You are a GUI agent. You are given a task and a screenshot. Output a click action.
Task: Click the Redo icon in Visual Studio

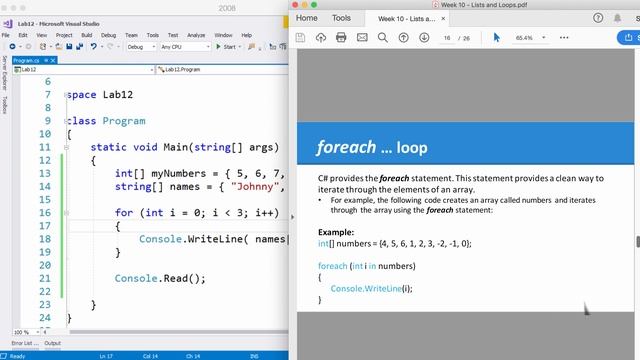(x=110, y=47)
